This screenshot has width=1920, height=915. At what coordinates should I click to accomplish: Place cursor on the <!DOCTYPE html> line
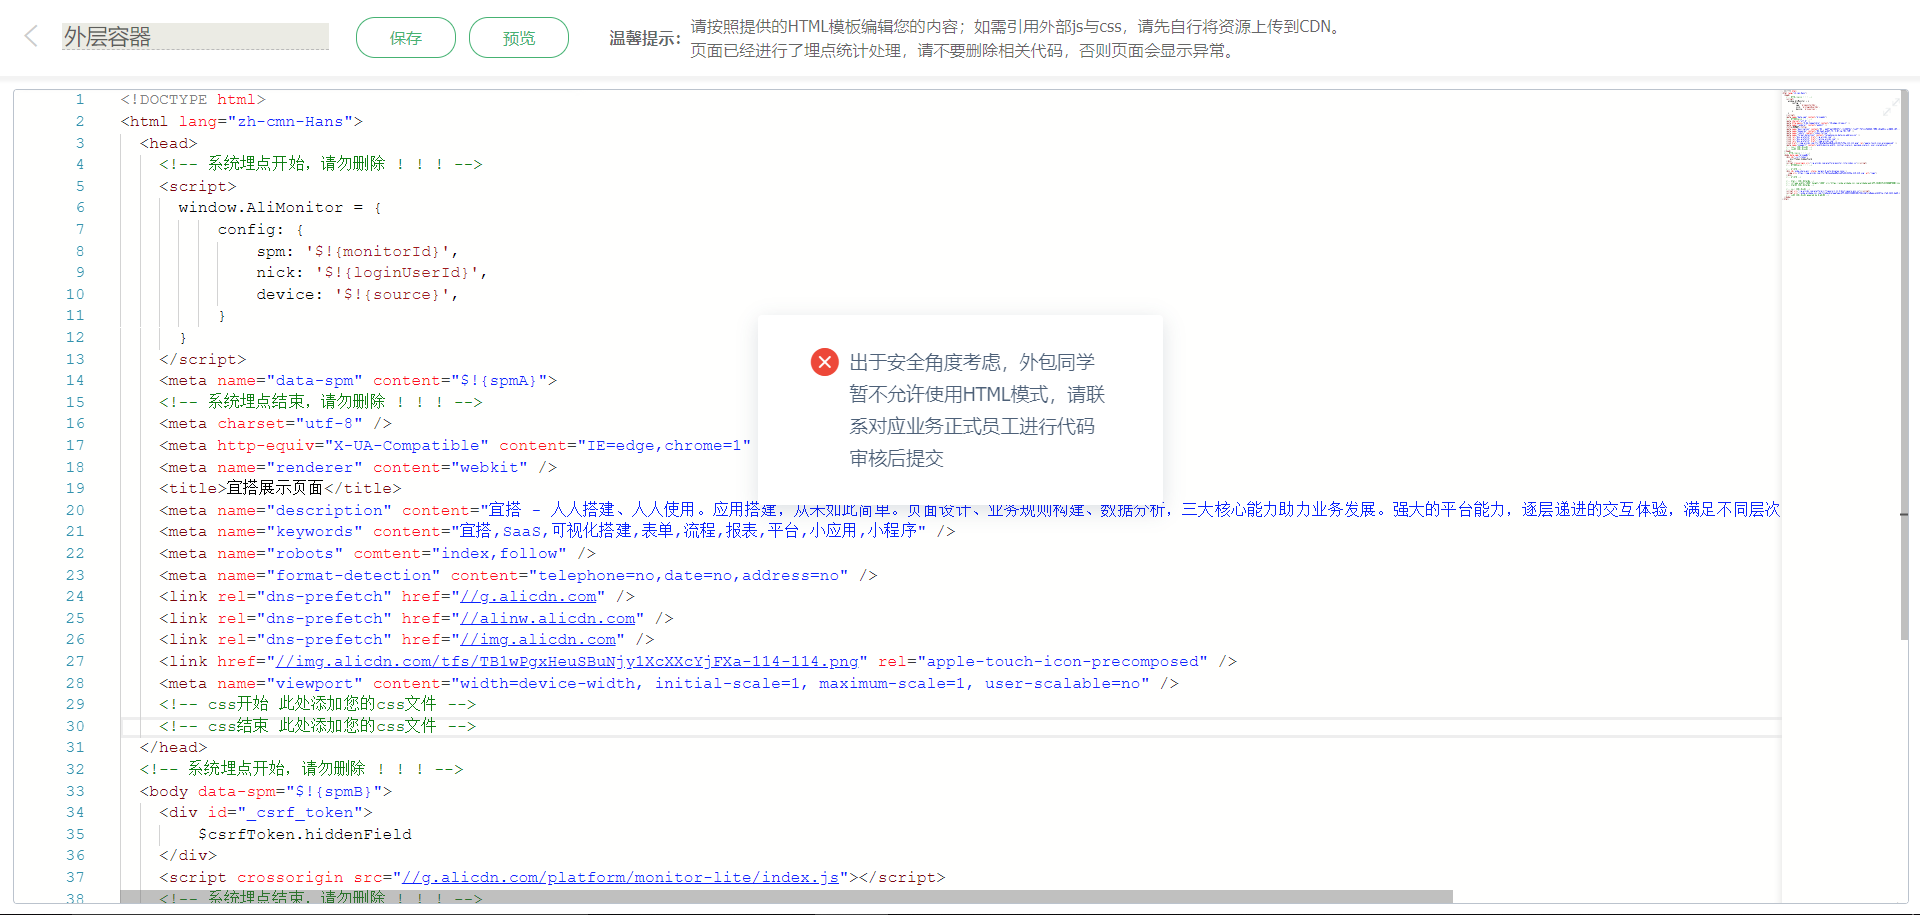tap(193, 100)
